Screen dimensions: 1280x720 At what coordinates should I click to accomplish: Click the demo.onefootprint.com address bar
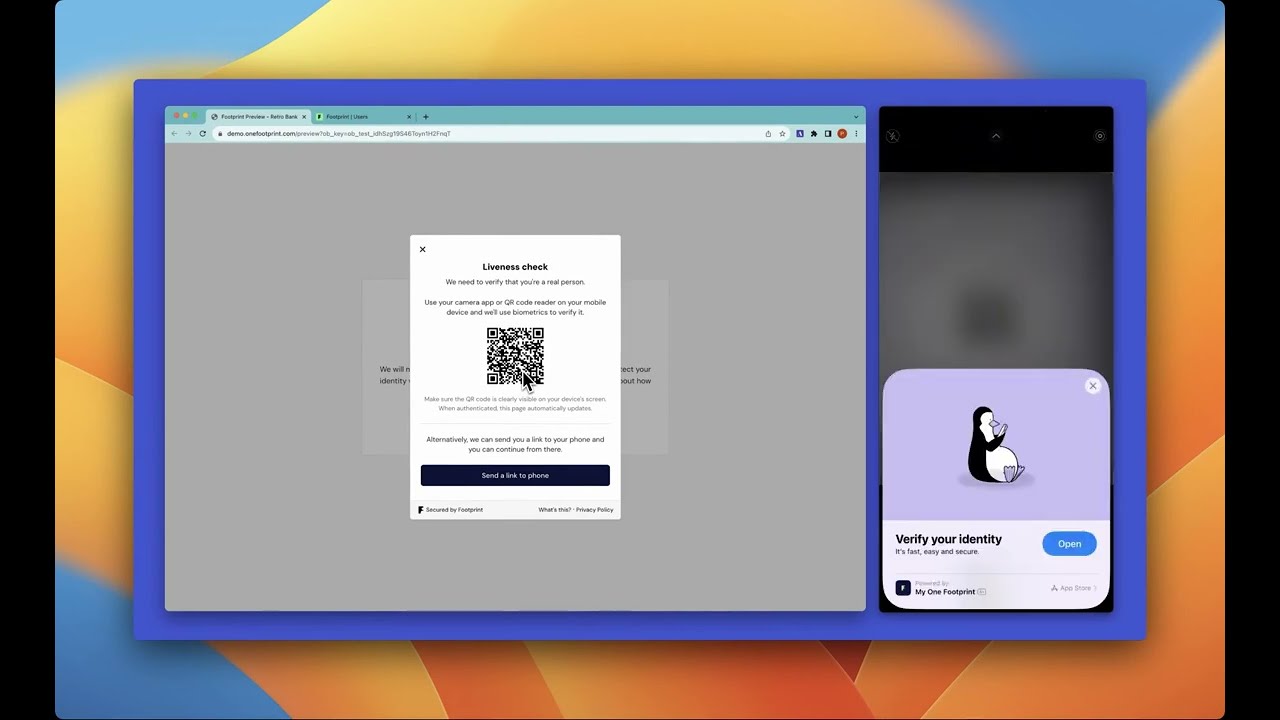(x=500, y=133)
